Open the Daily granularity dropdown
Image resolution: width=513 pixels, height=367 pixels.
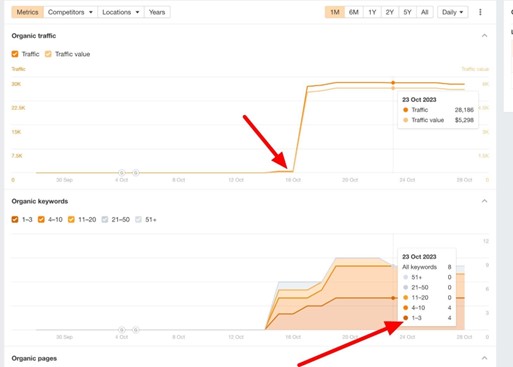(452, 12)
